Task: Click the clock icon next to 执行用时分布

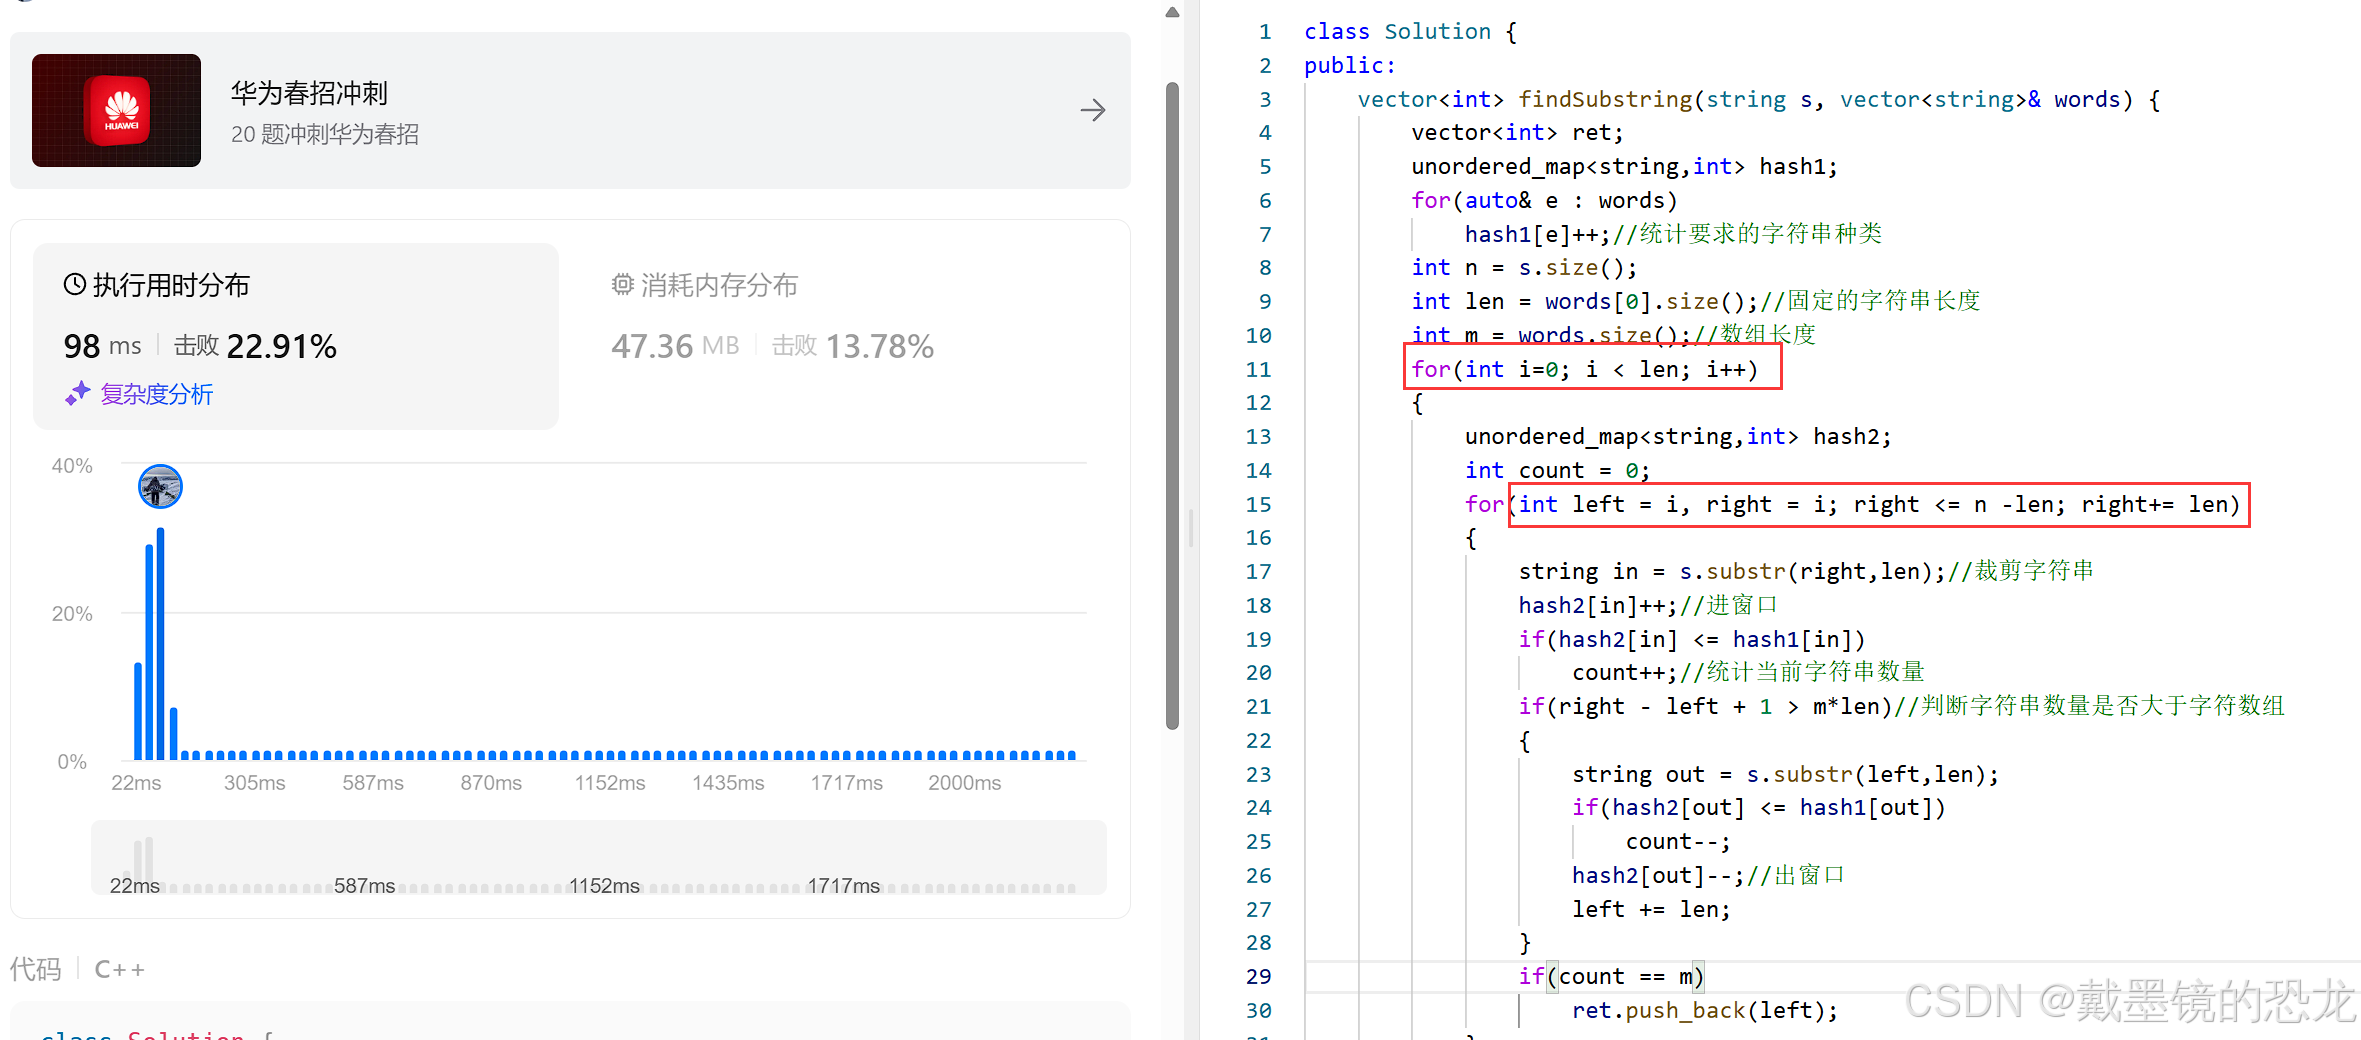Action: [75, 285]
